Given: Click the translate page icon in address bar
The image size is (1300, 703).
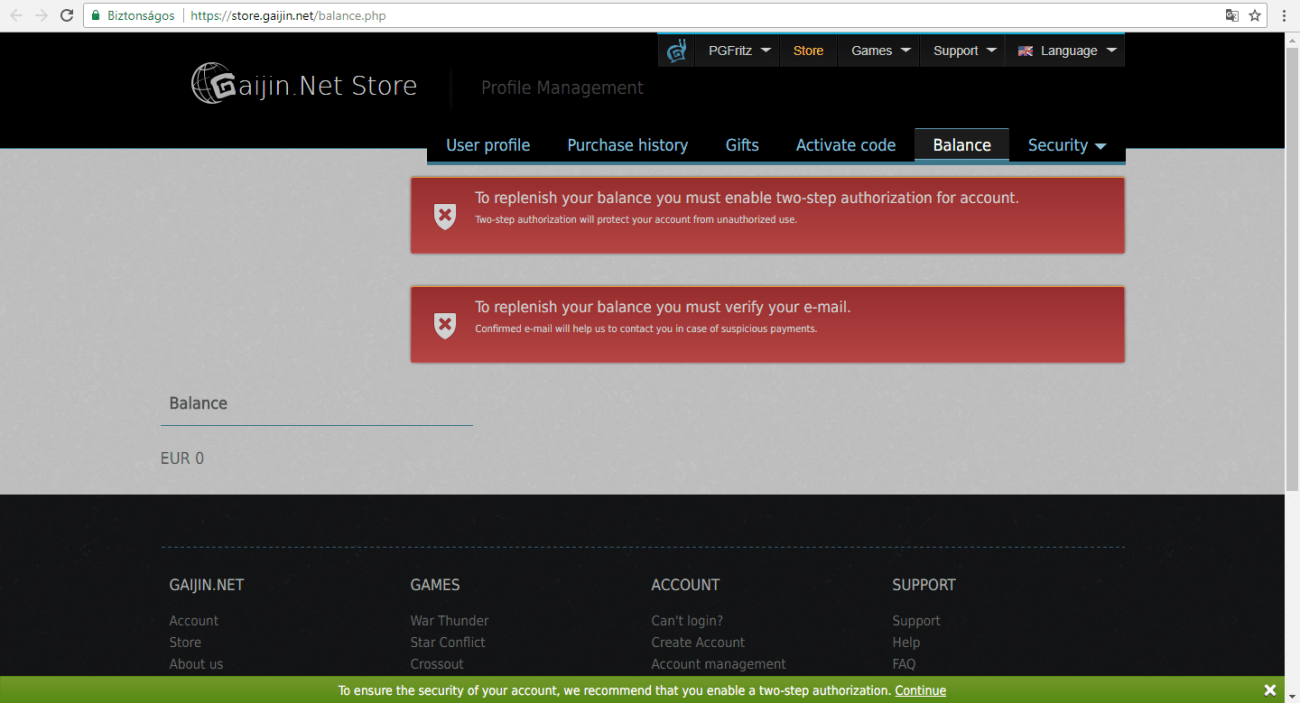Looking at the screenshot, I should click(x=1232, y=15).
